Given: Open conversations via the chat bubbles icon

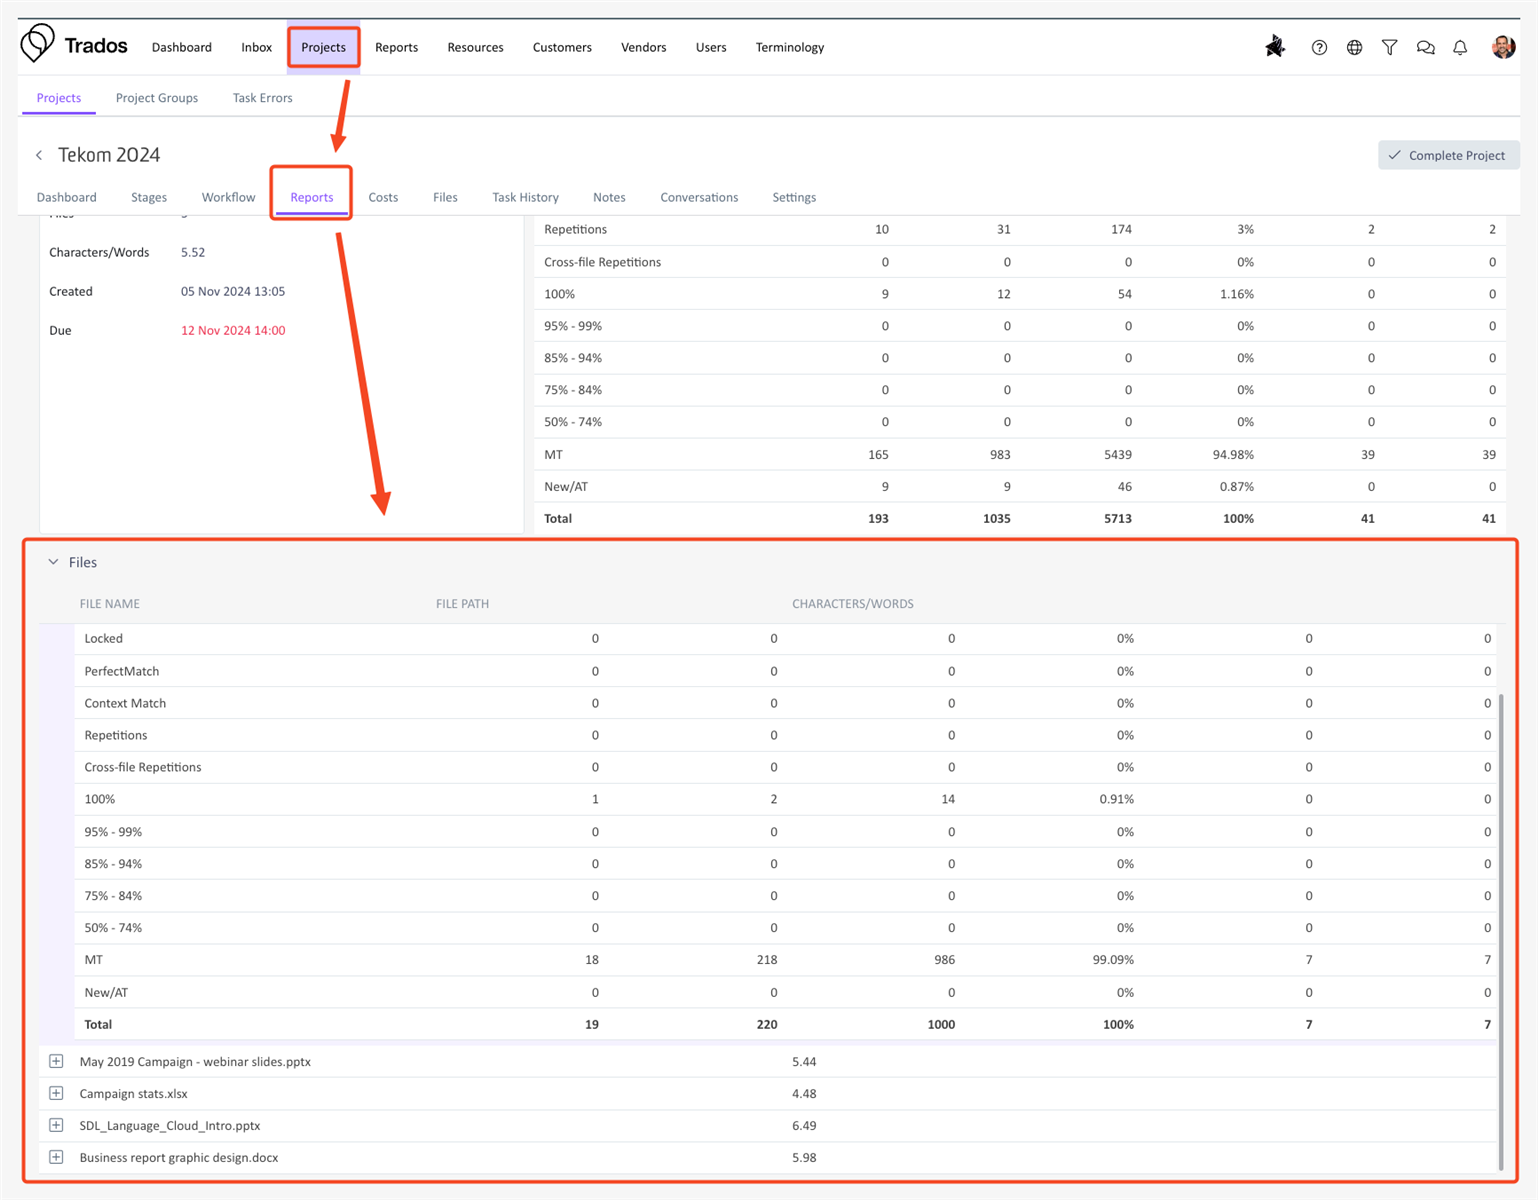Looking at the screenshot, I should pos(1425,47).
